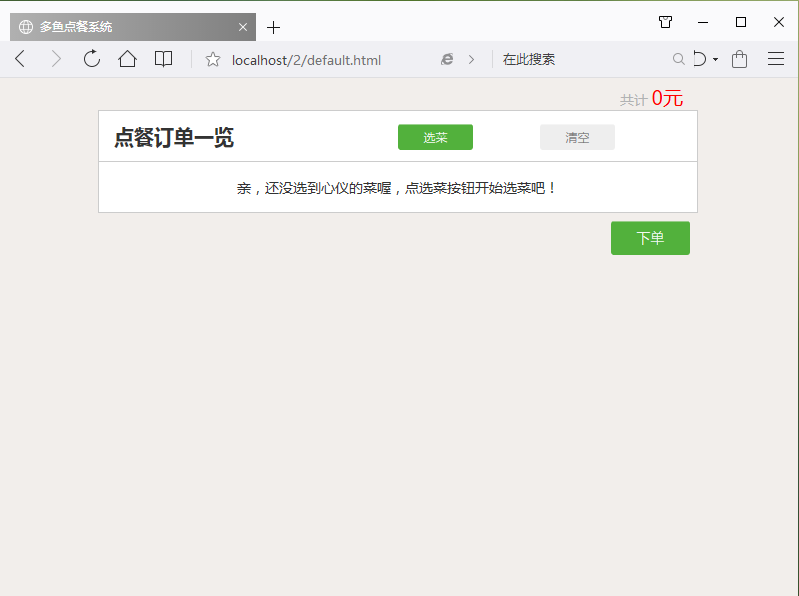Click the globe icon on the tab
Viewport: 799px width, 596px height.
tap(25, 27)
